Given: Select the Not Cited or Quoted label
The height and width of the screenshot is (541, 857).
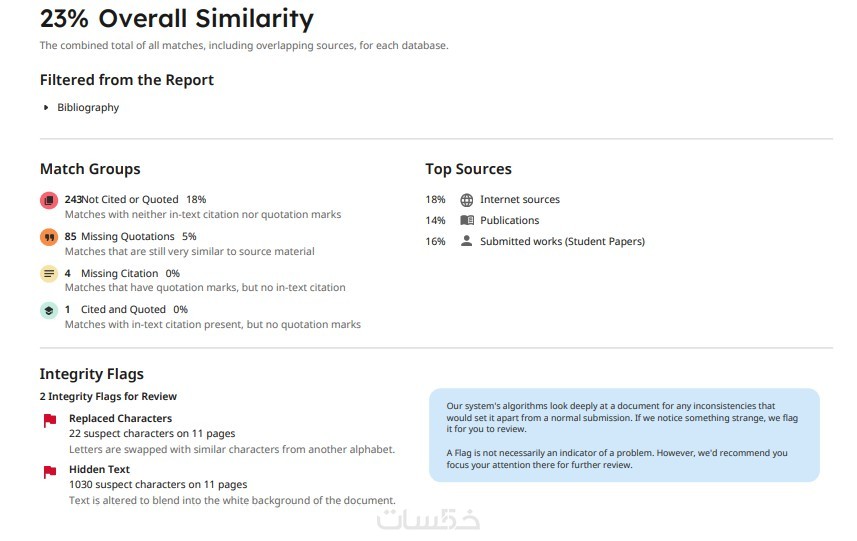Looking at the screenshot, I should (130, 200).
